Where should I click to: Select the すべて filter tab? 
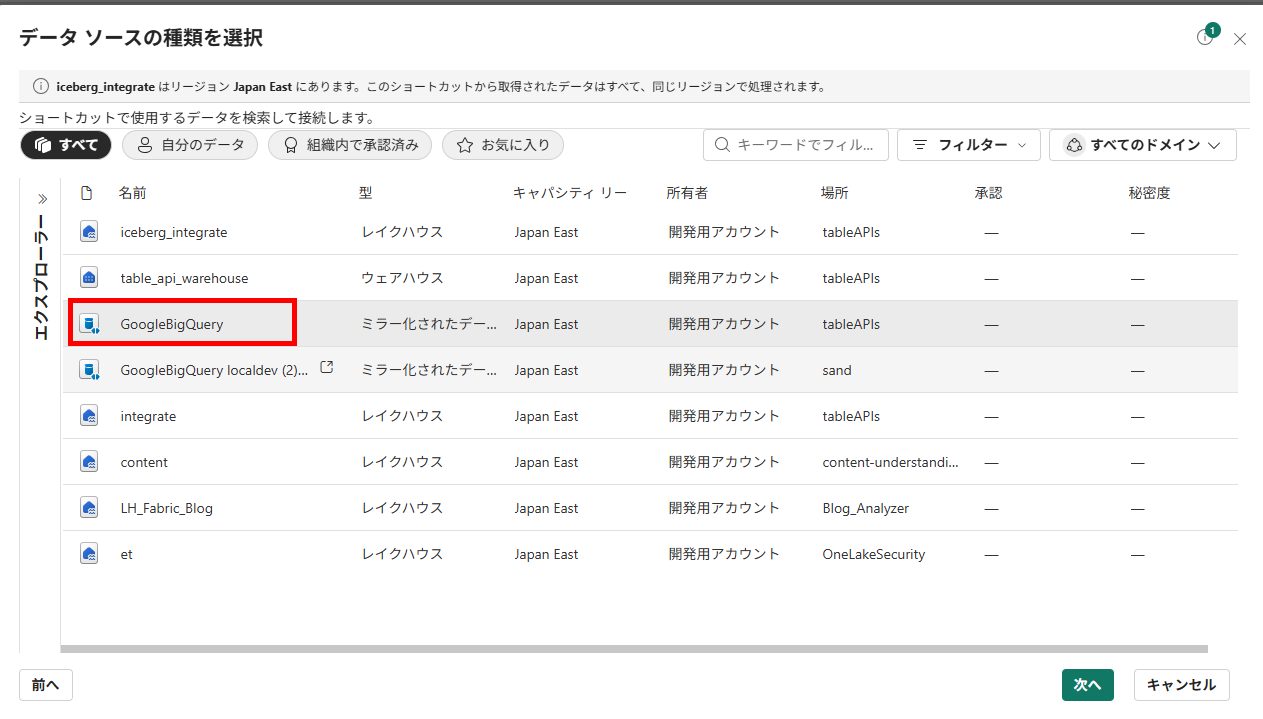tap(66, 145)
